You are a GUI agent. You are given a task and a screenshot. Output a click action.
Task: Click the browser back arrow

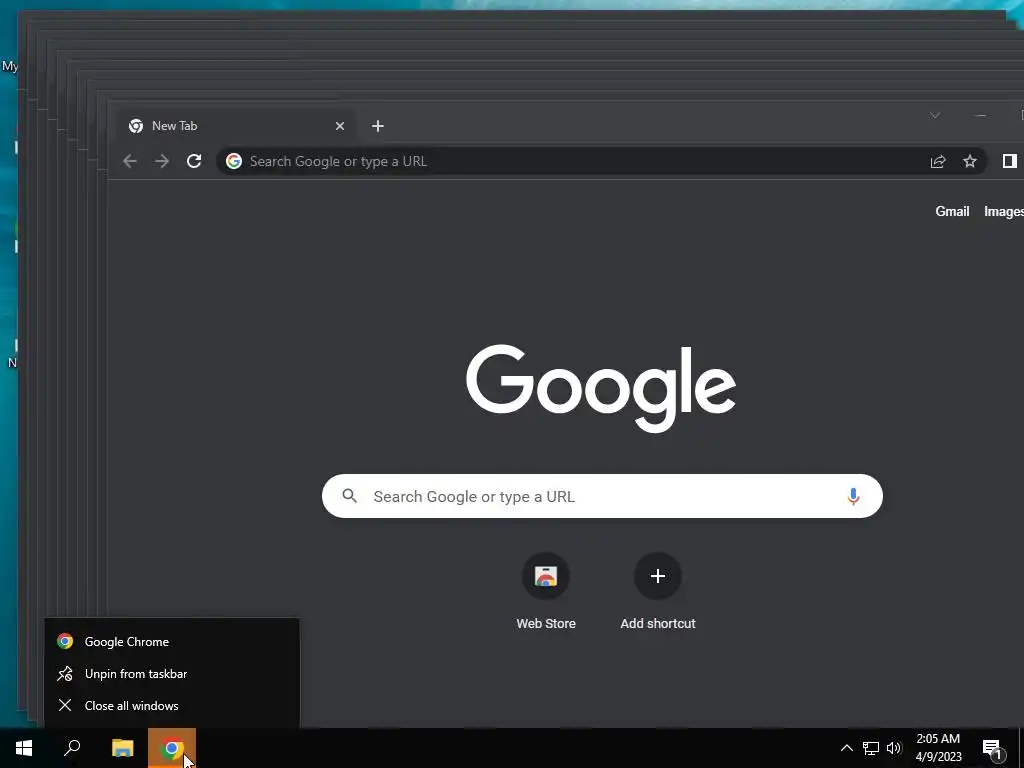coord(130,161)
